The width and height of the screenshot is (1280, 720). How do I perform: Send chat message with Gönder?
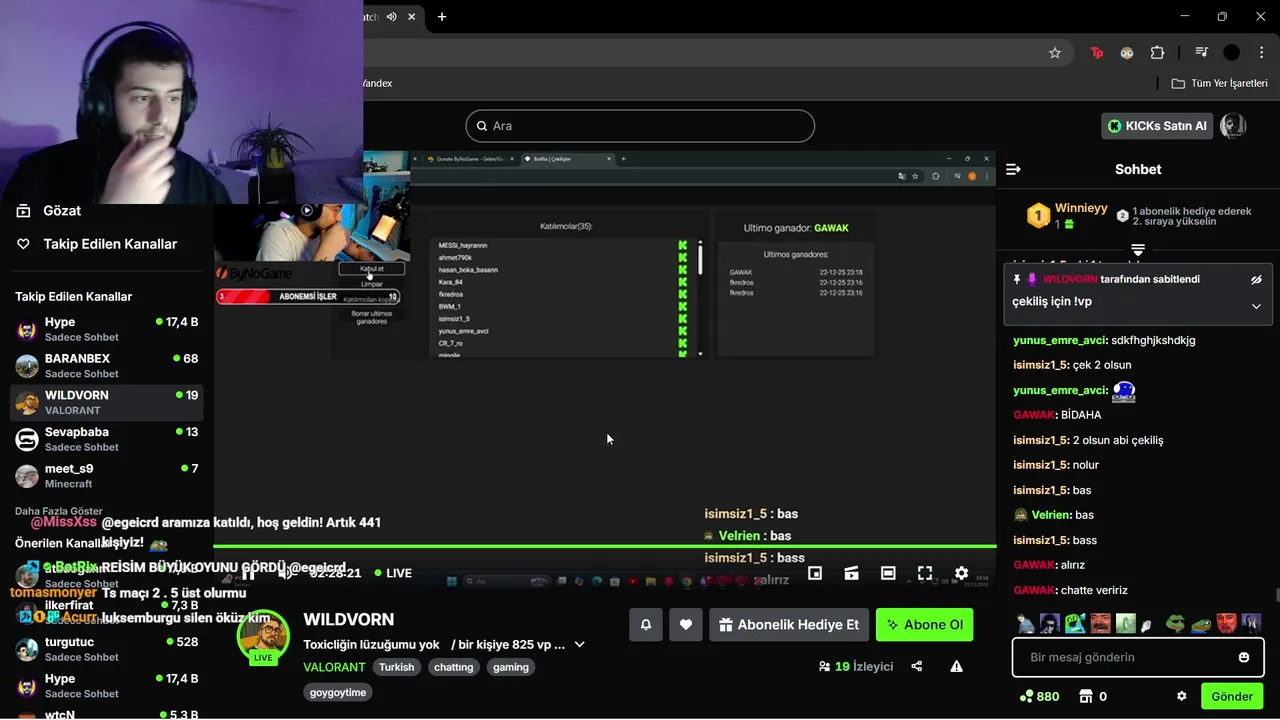coord(1232,696)
